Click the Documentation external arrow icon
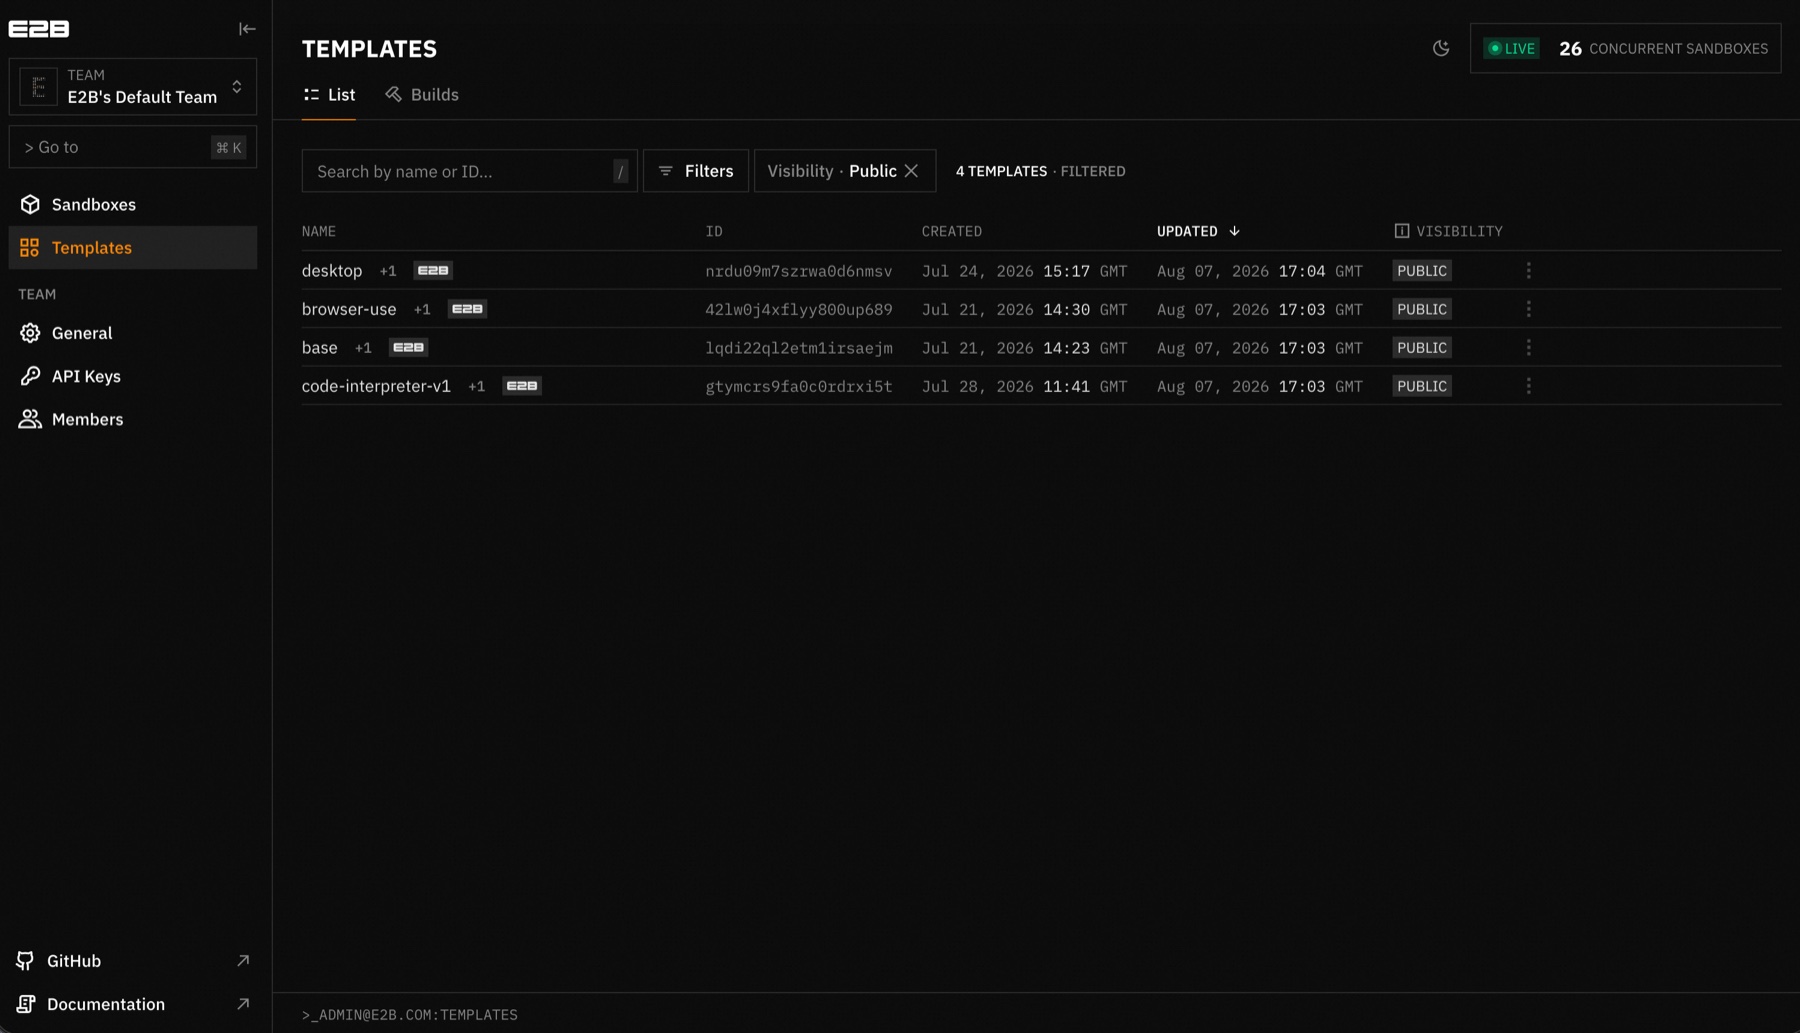 tap(243, 1004)
